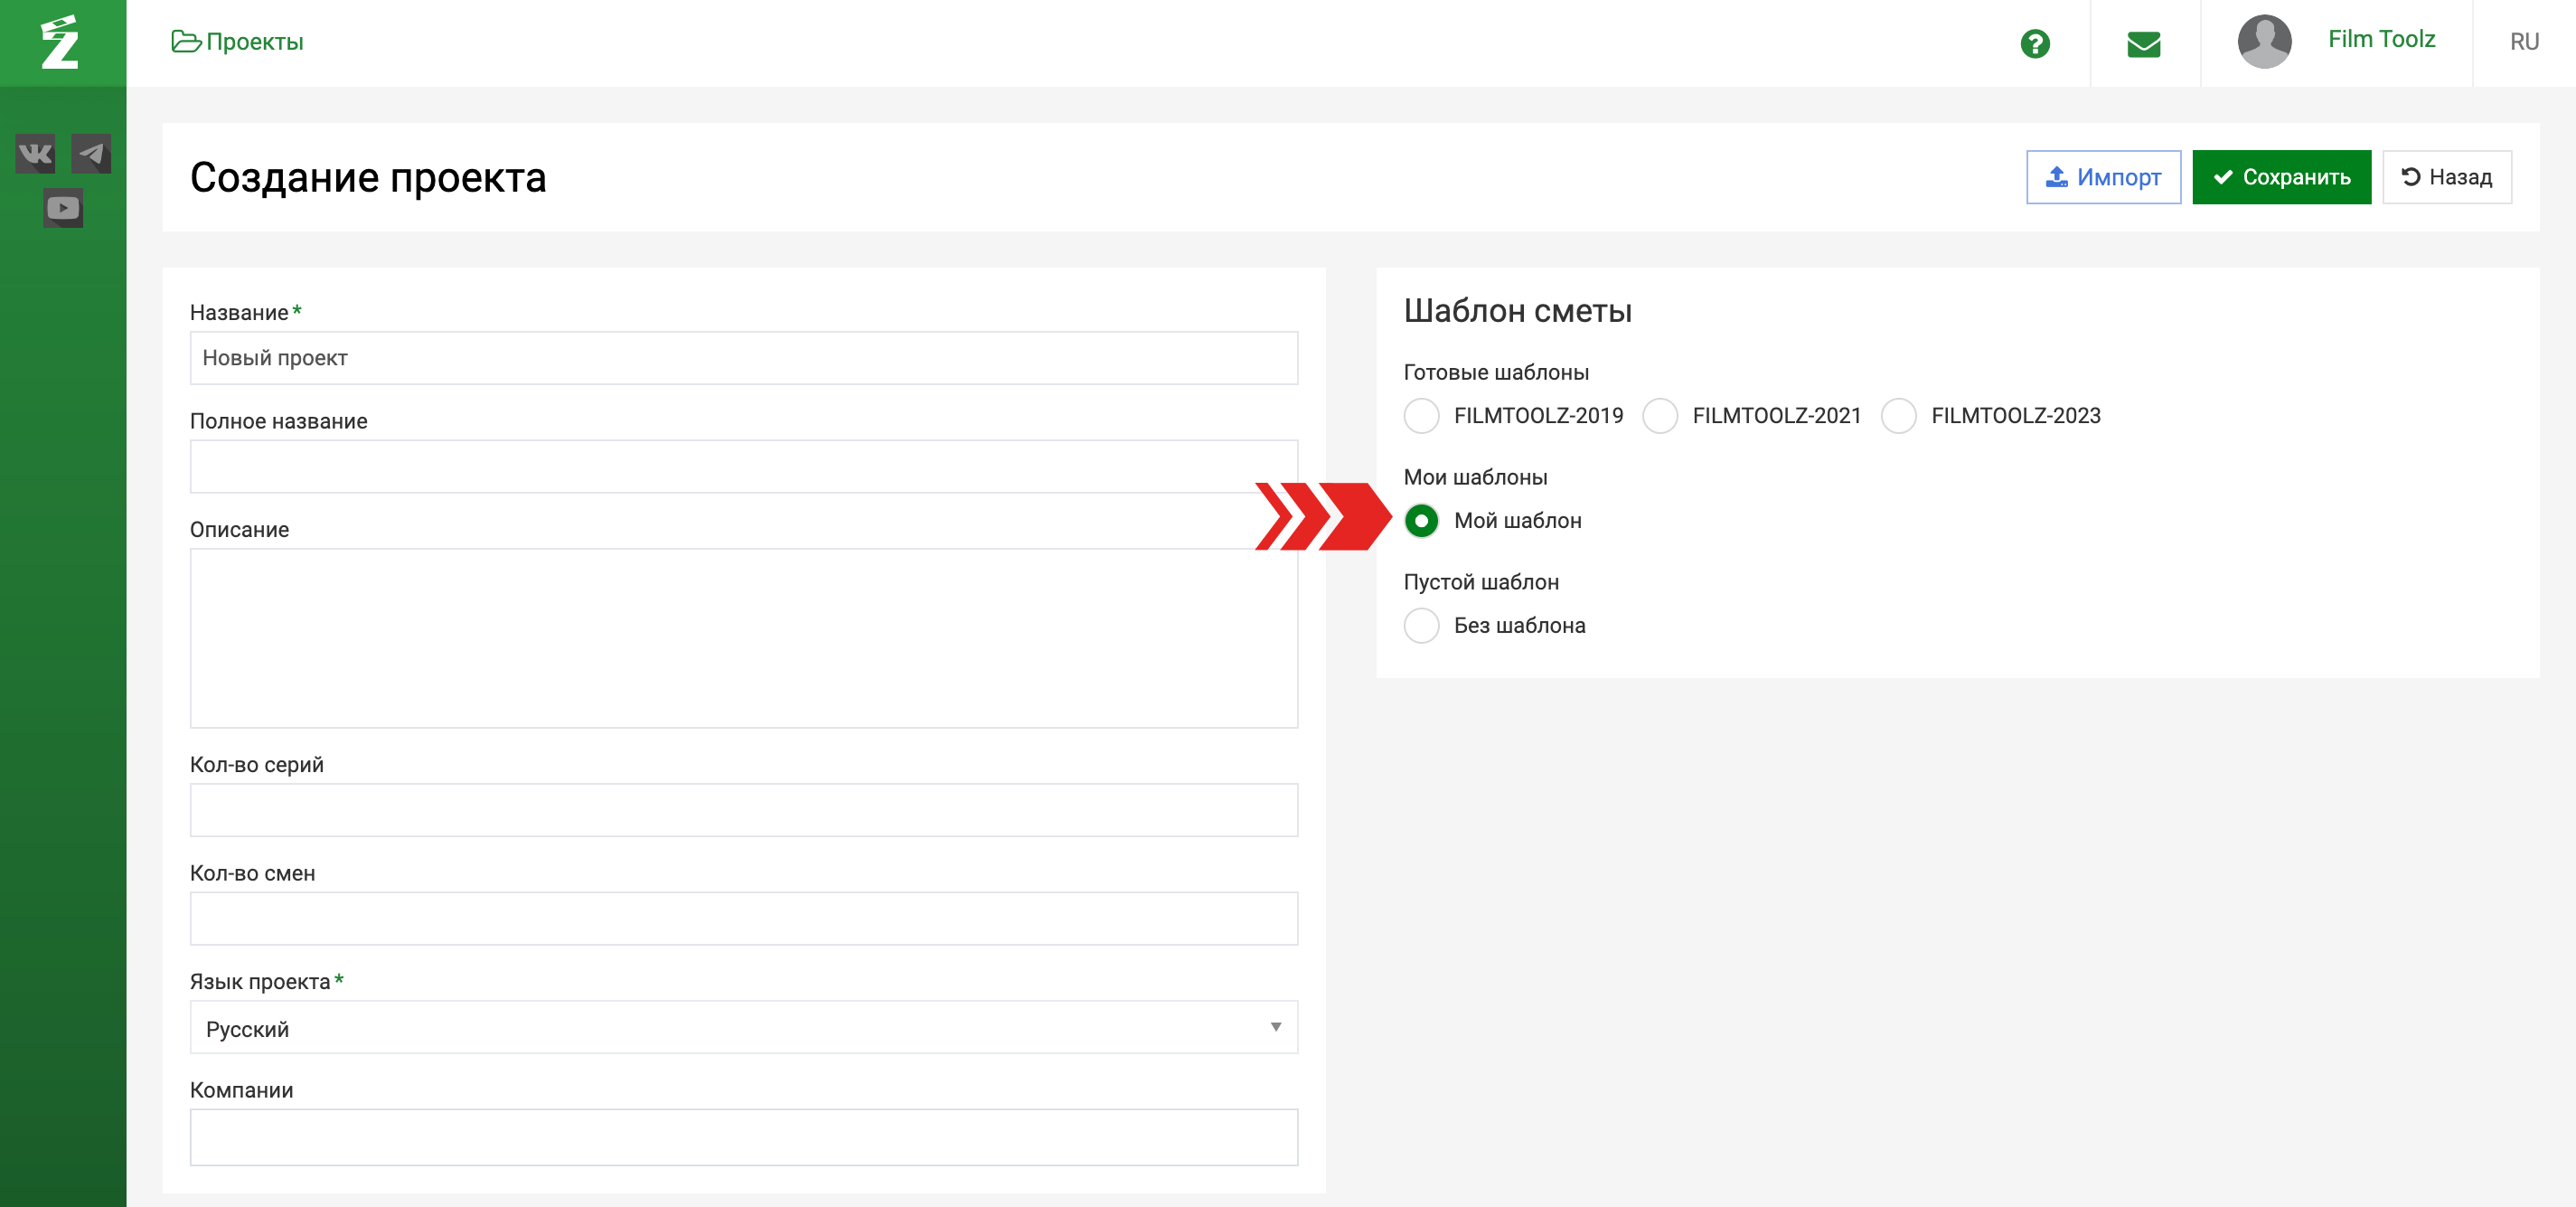Focus the Кол-во смен input field
Screen dimensions: 2576x1207
(743, 918)
